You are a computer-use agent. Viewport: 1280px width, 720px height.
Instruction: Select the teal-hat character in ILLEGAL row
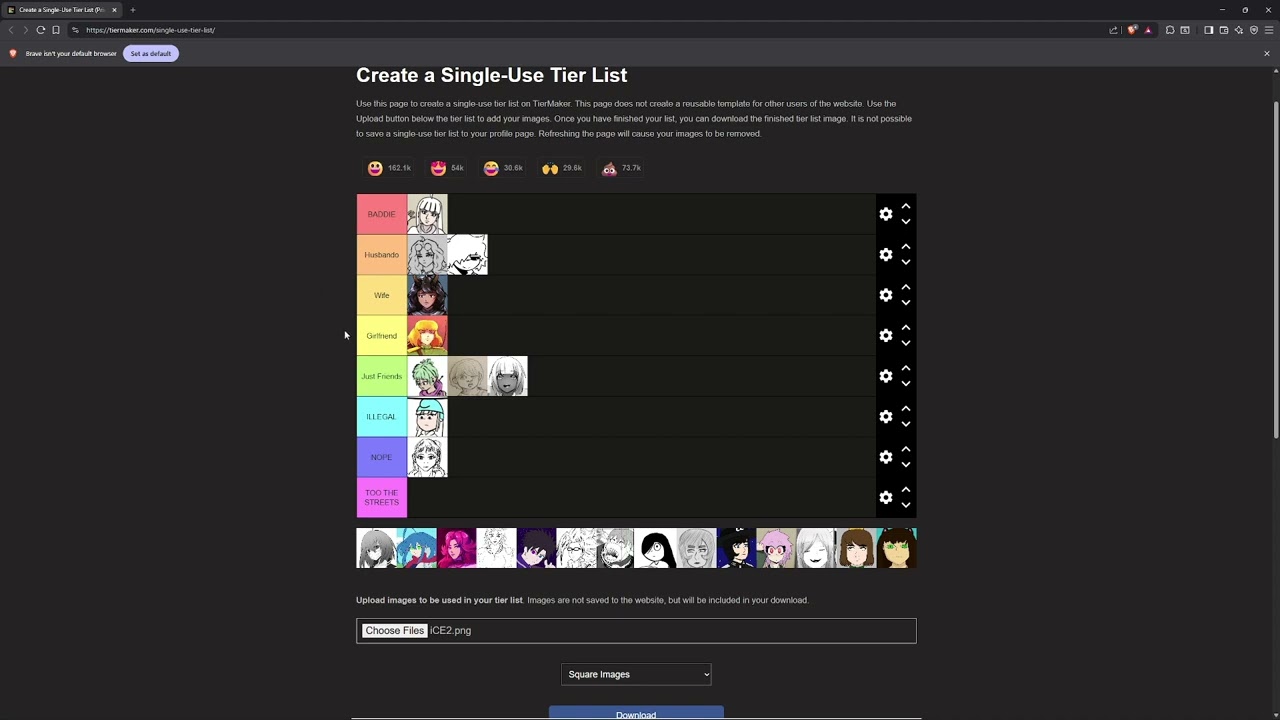[x=427, y=417]
